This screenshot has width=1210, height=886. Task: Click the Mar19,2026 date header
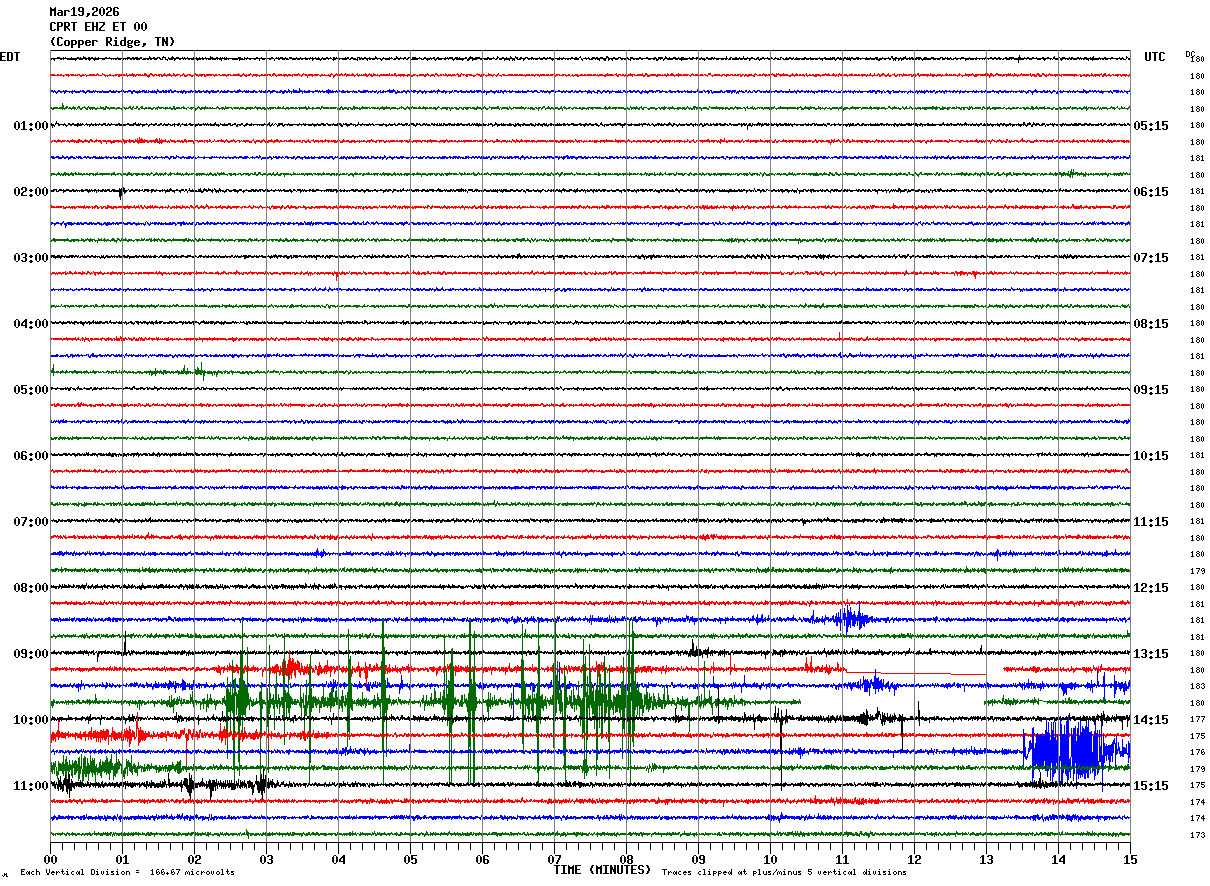pos(84,12)
